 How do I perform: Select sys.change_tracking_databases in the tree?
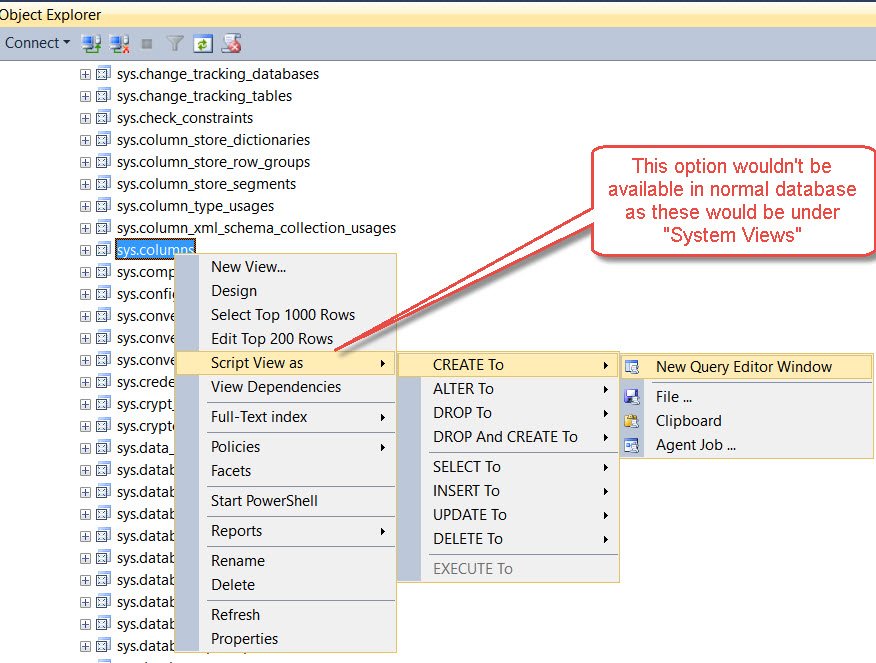click(x=218, y=74)
